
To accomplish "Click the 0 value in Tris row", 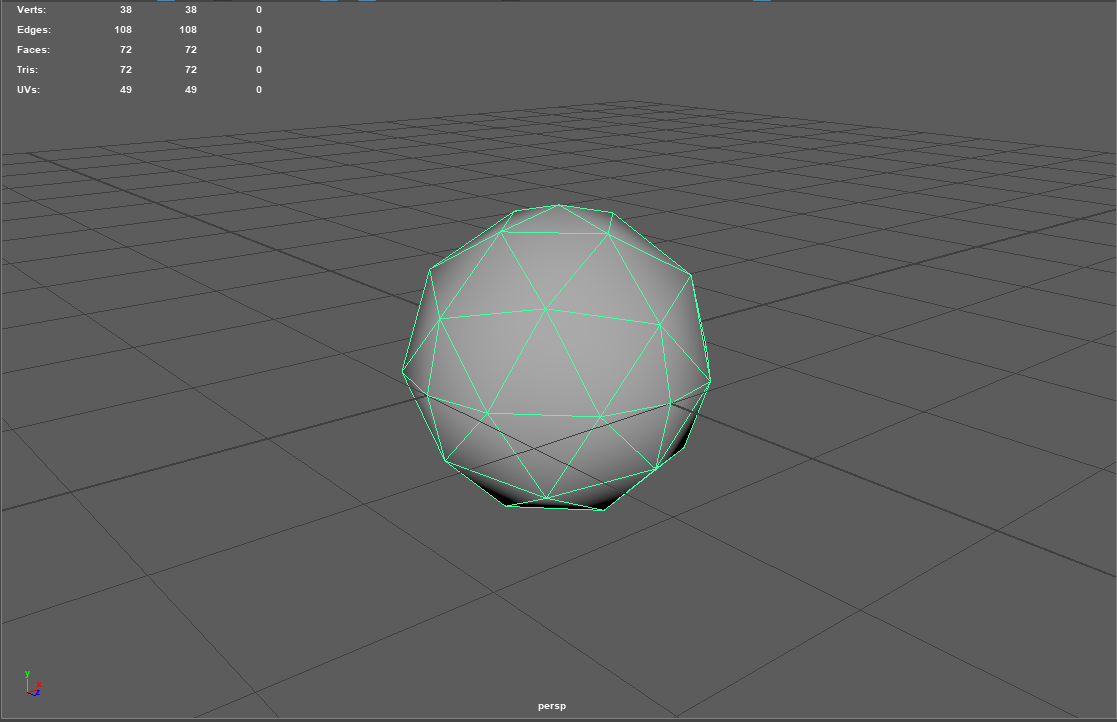I will [259, 70].
